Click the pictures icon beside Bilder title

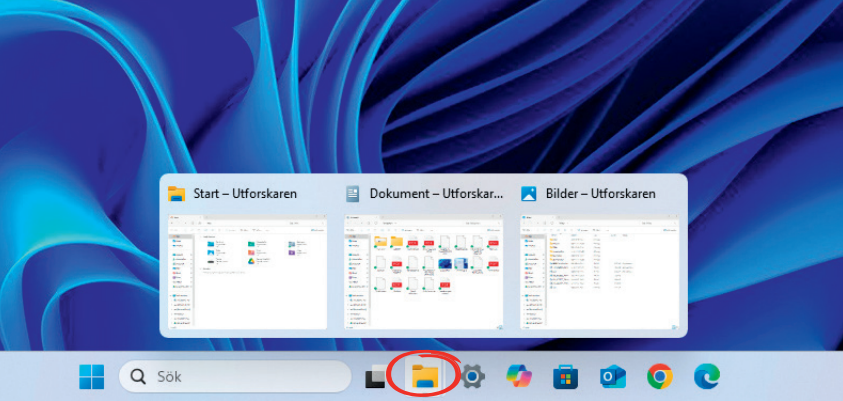pos(529,194)
